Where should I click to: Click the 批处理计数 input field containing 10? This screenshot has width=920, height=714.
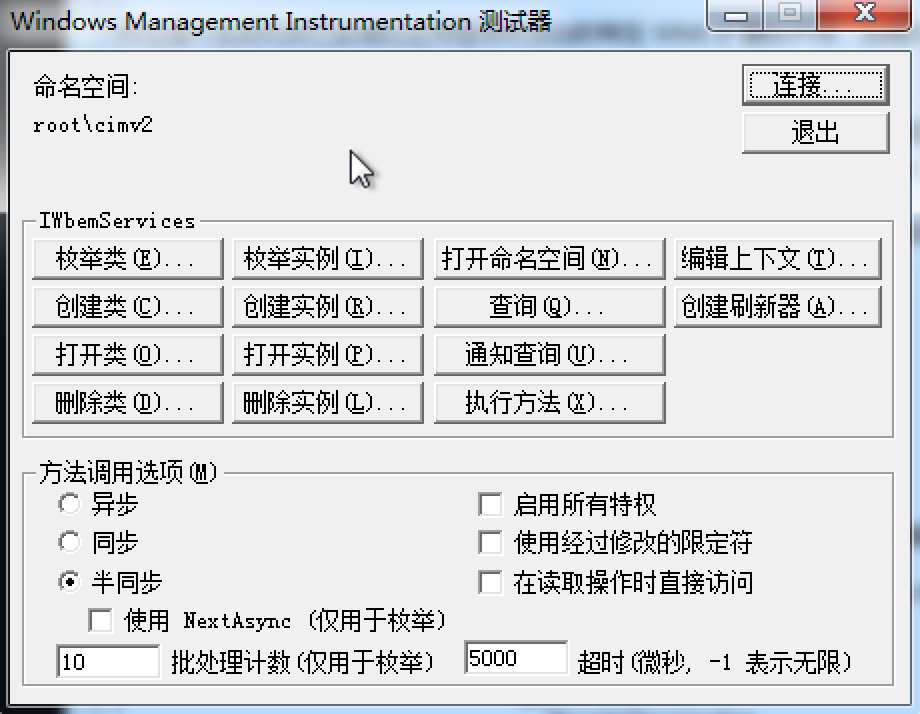[109, 661]
